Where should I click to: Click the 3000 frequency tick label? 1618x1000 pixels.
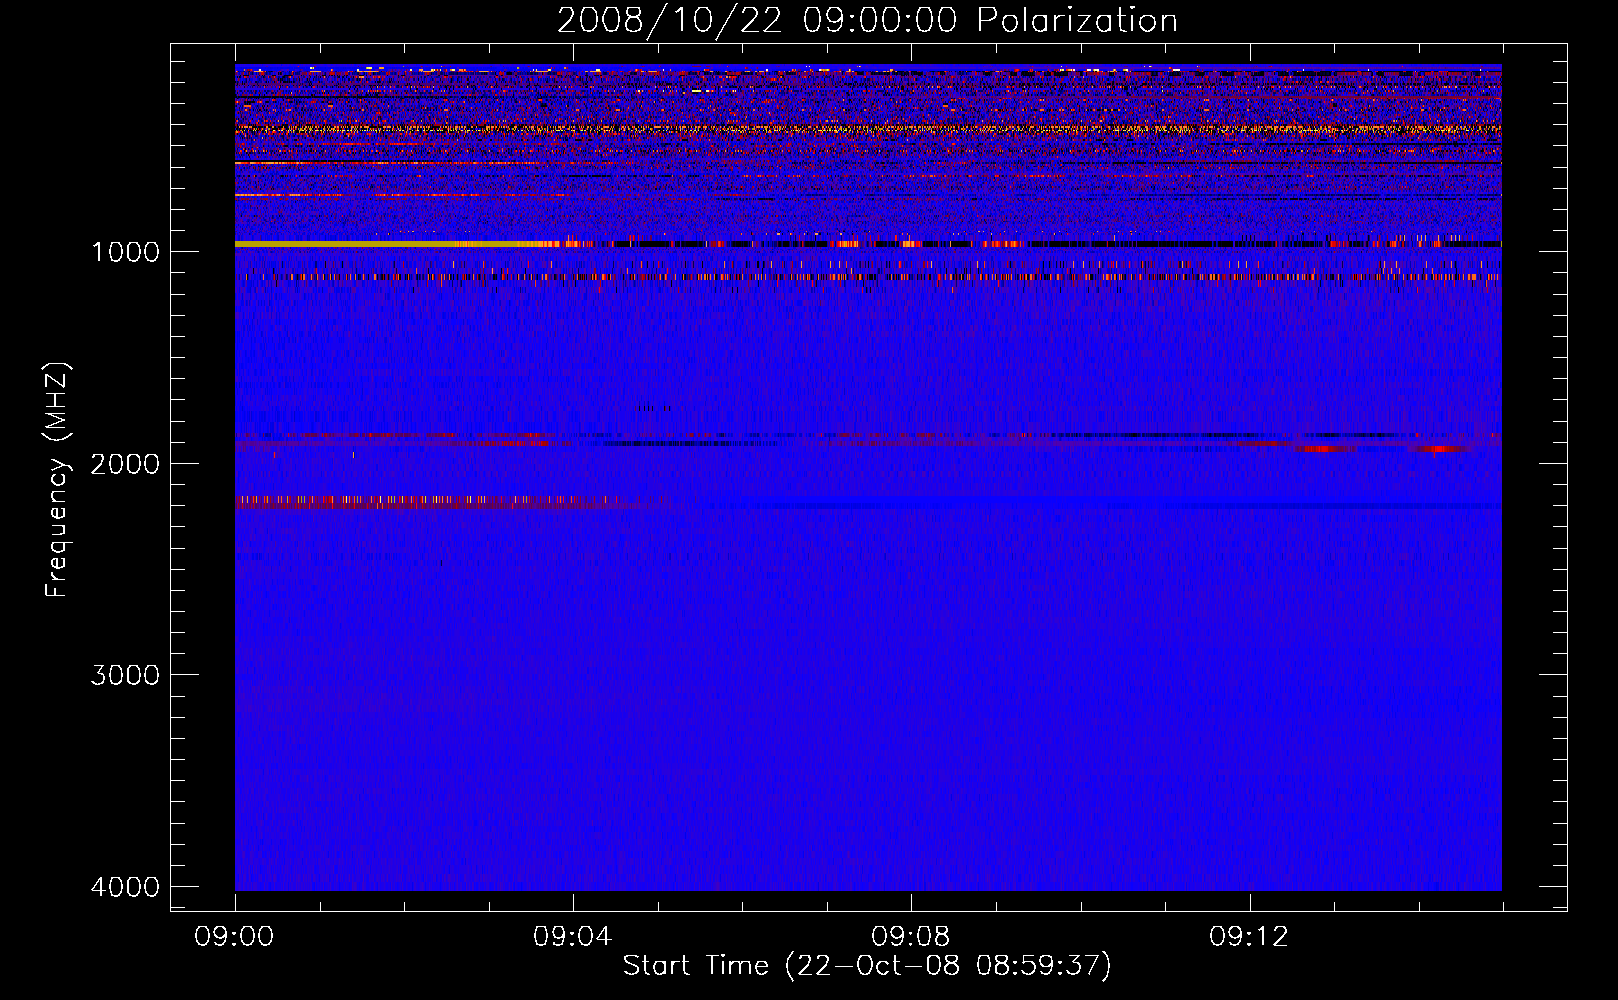(x=125, y=675)
